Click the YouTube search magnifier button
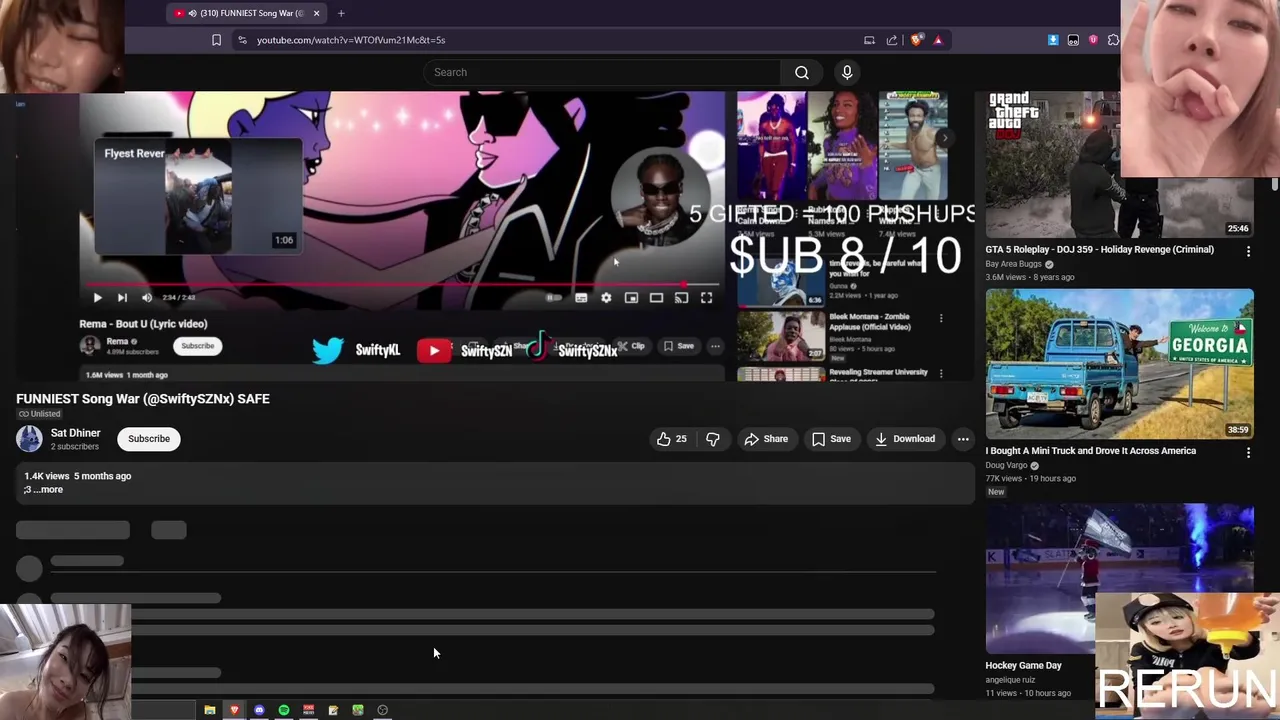 pos(802,72)
